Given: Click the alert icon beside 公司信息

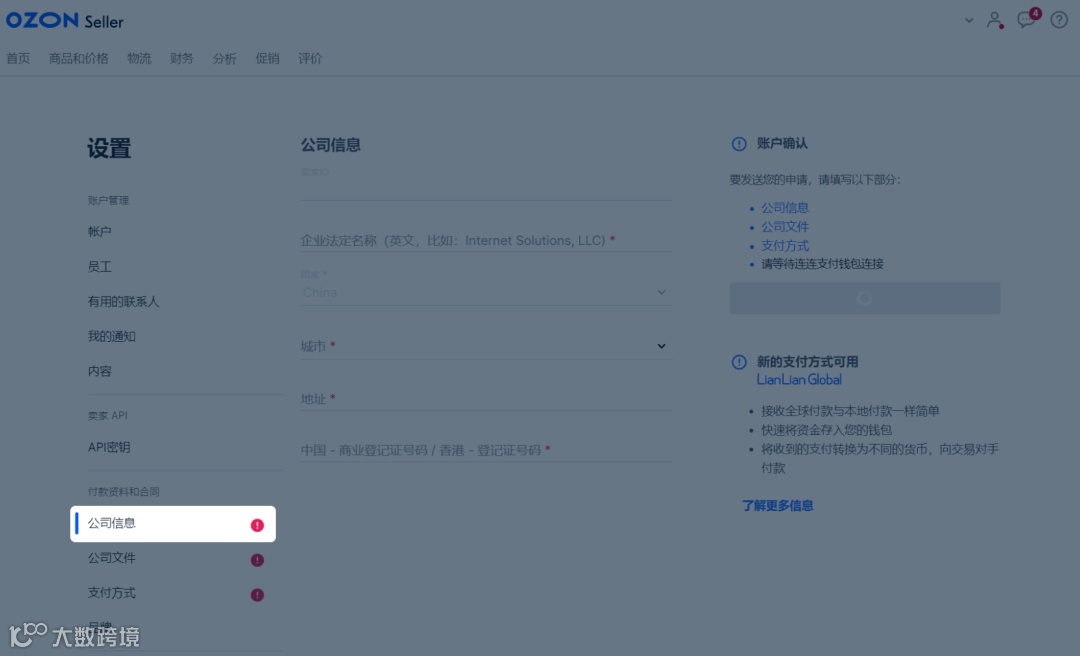Looking at the screenshot, I should (x=257, y=525).
